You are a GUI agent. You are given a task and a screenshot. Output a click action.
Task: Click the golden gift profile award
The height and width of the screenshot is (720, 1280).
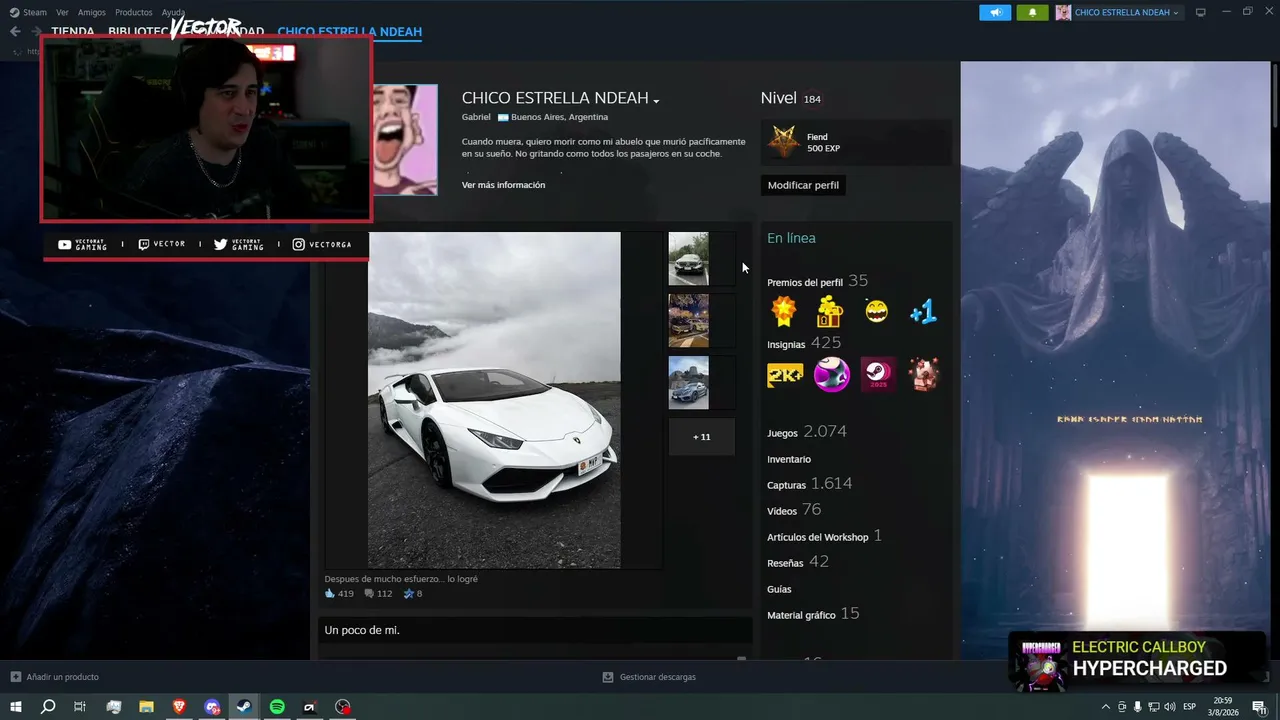click(830, 312)
